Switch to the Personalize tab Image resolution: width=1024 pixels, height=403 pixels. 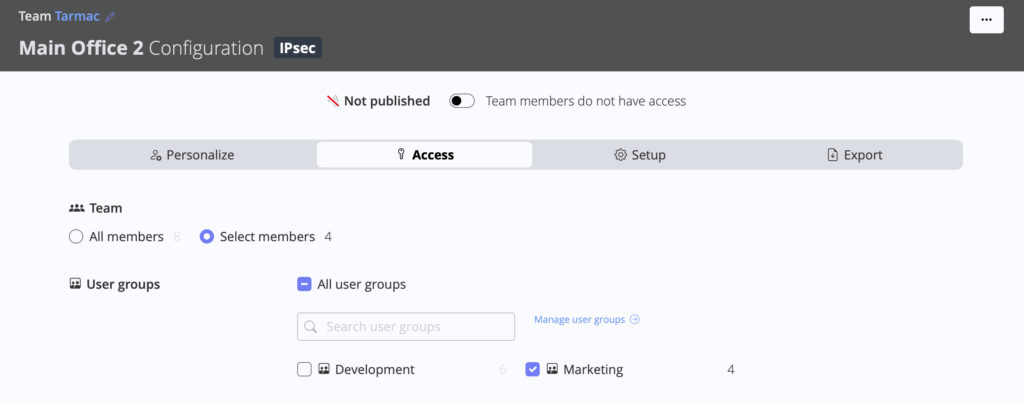coord(192,155)
